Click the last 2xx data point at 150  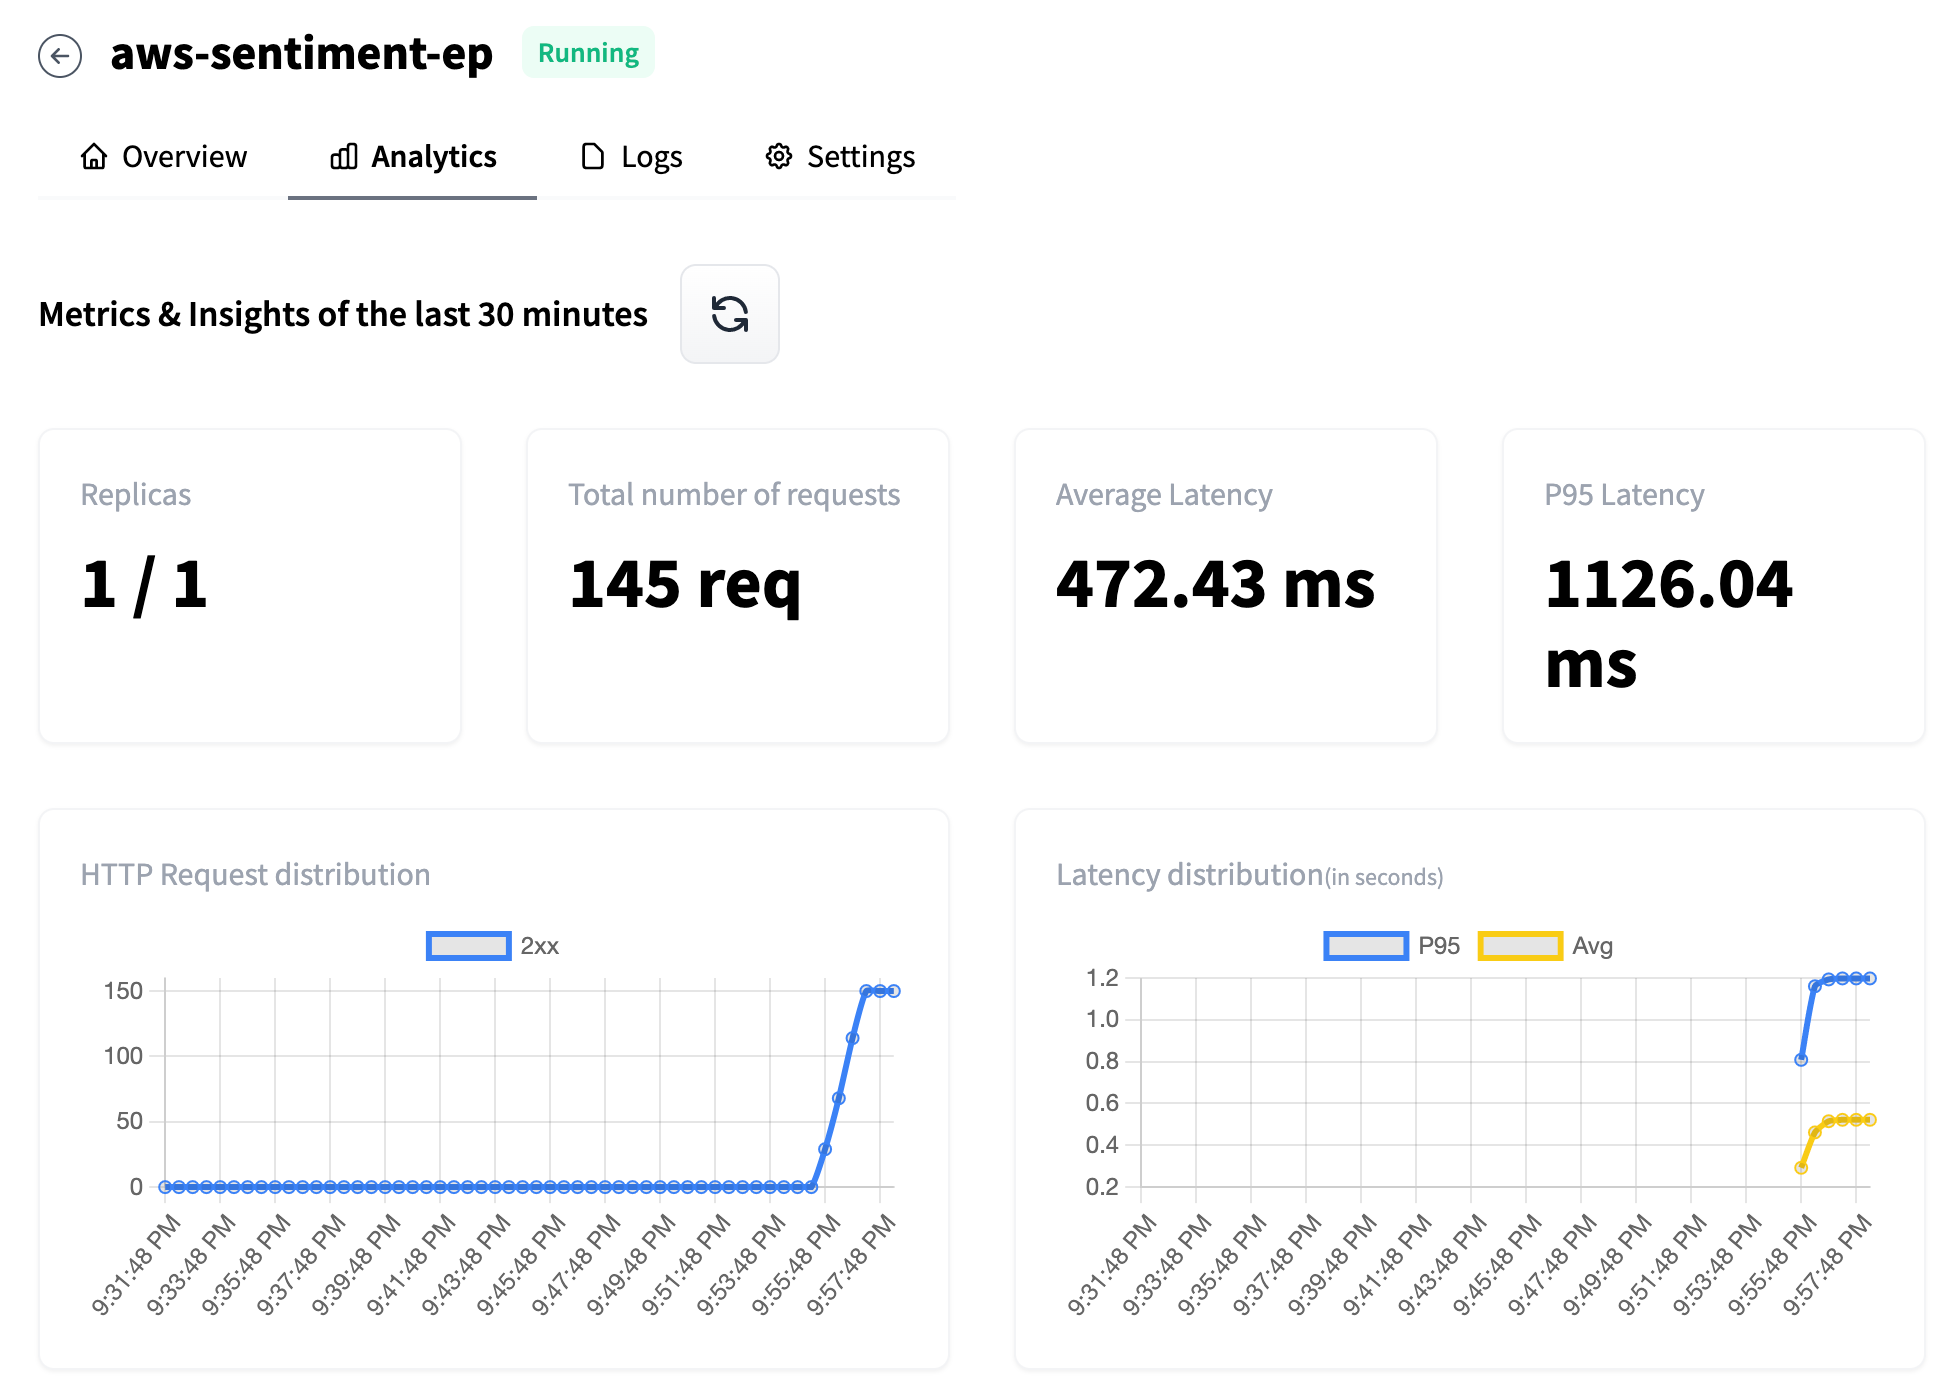click(894, 991)
